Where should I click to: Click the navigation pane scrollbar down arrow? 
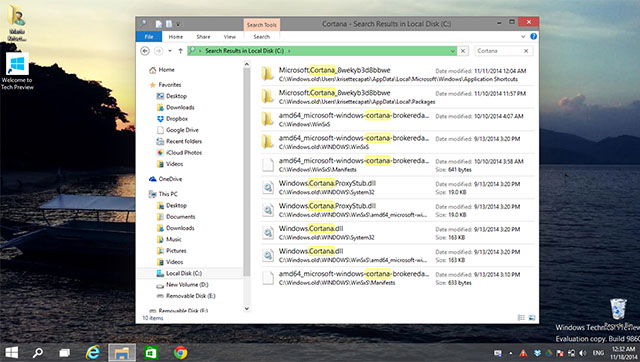pyautogui.click(x=247, y=309)
